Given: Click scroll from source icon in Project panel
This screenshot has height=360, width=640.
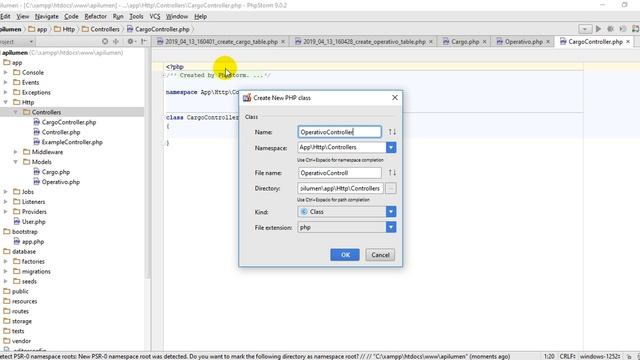Looking at the screenshot, I should [105, 41].
